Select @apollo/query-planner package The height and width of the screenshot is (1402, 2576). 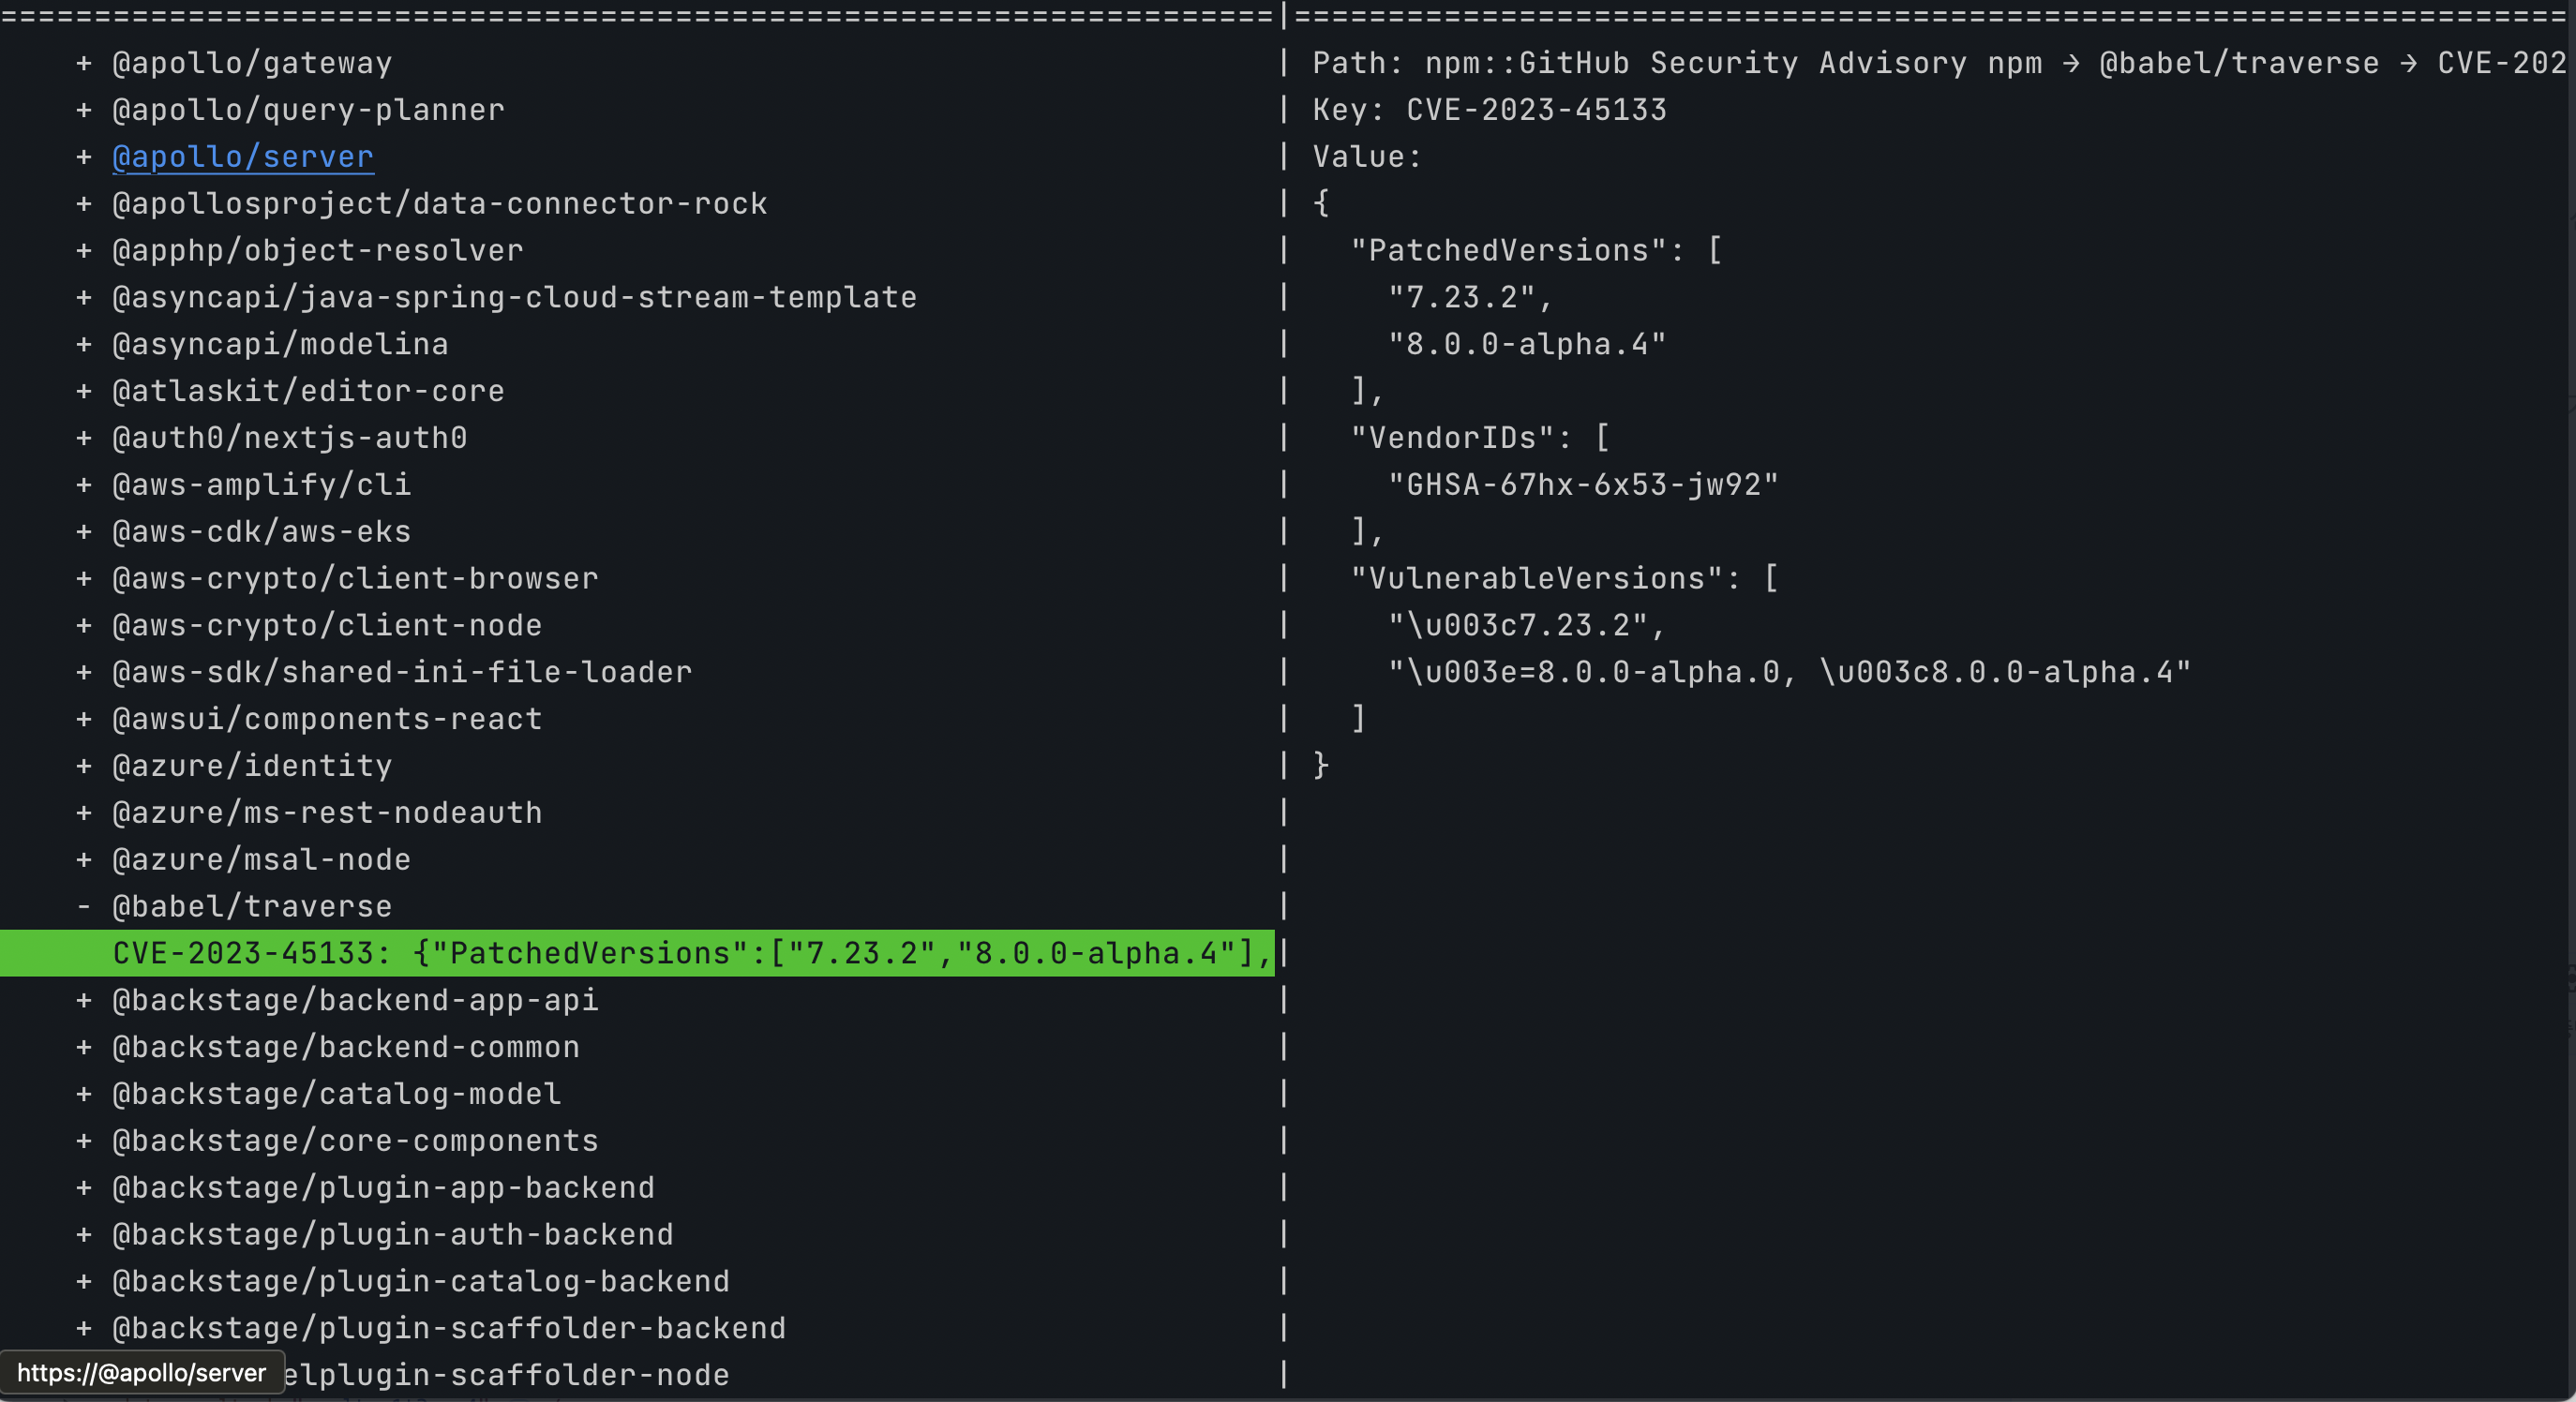(308, 110)
